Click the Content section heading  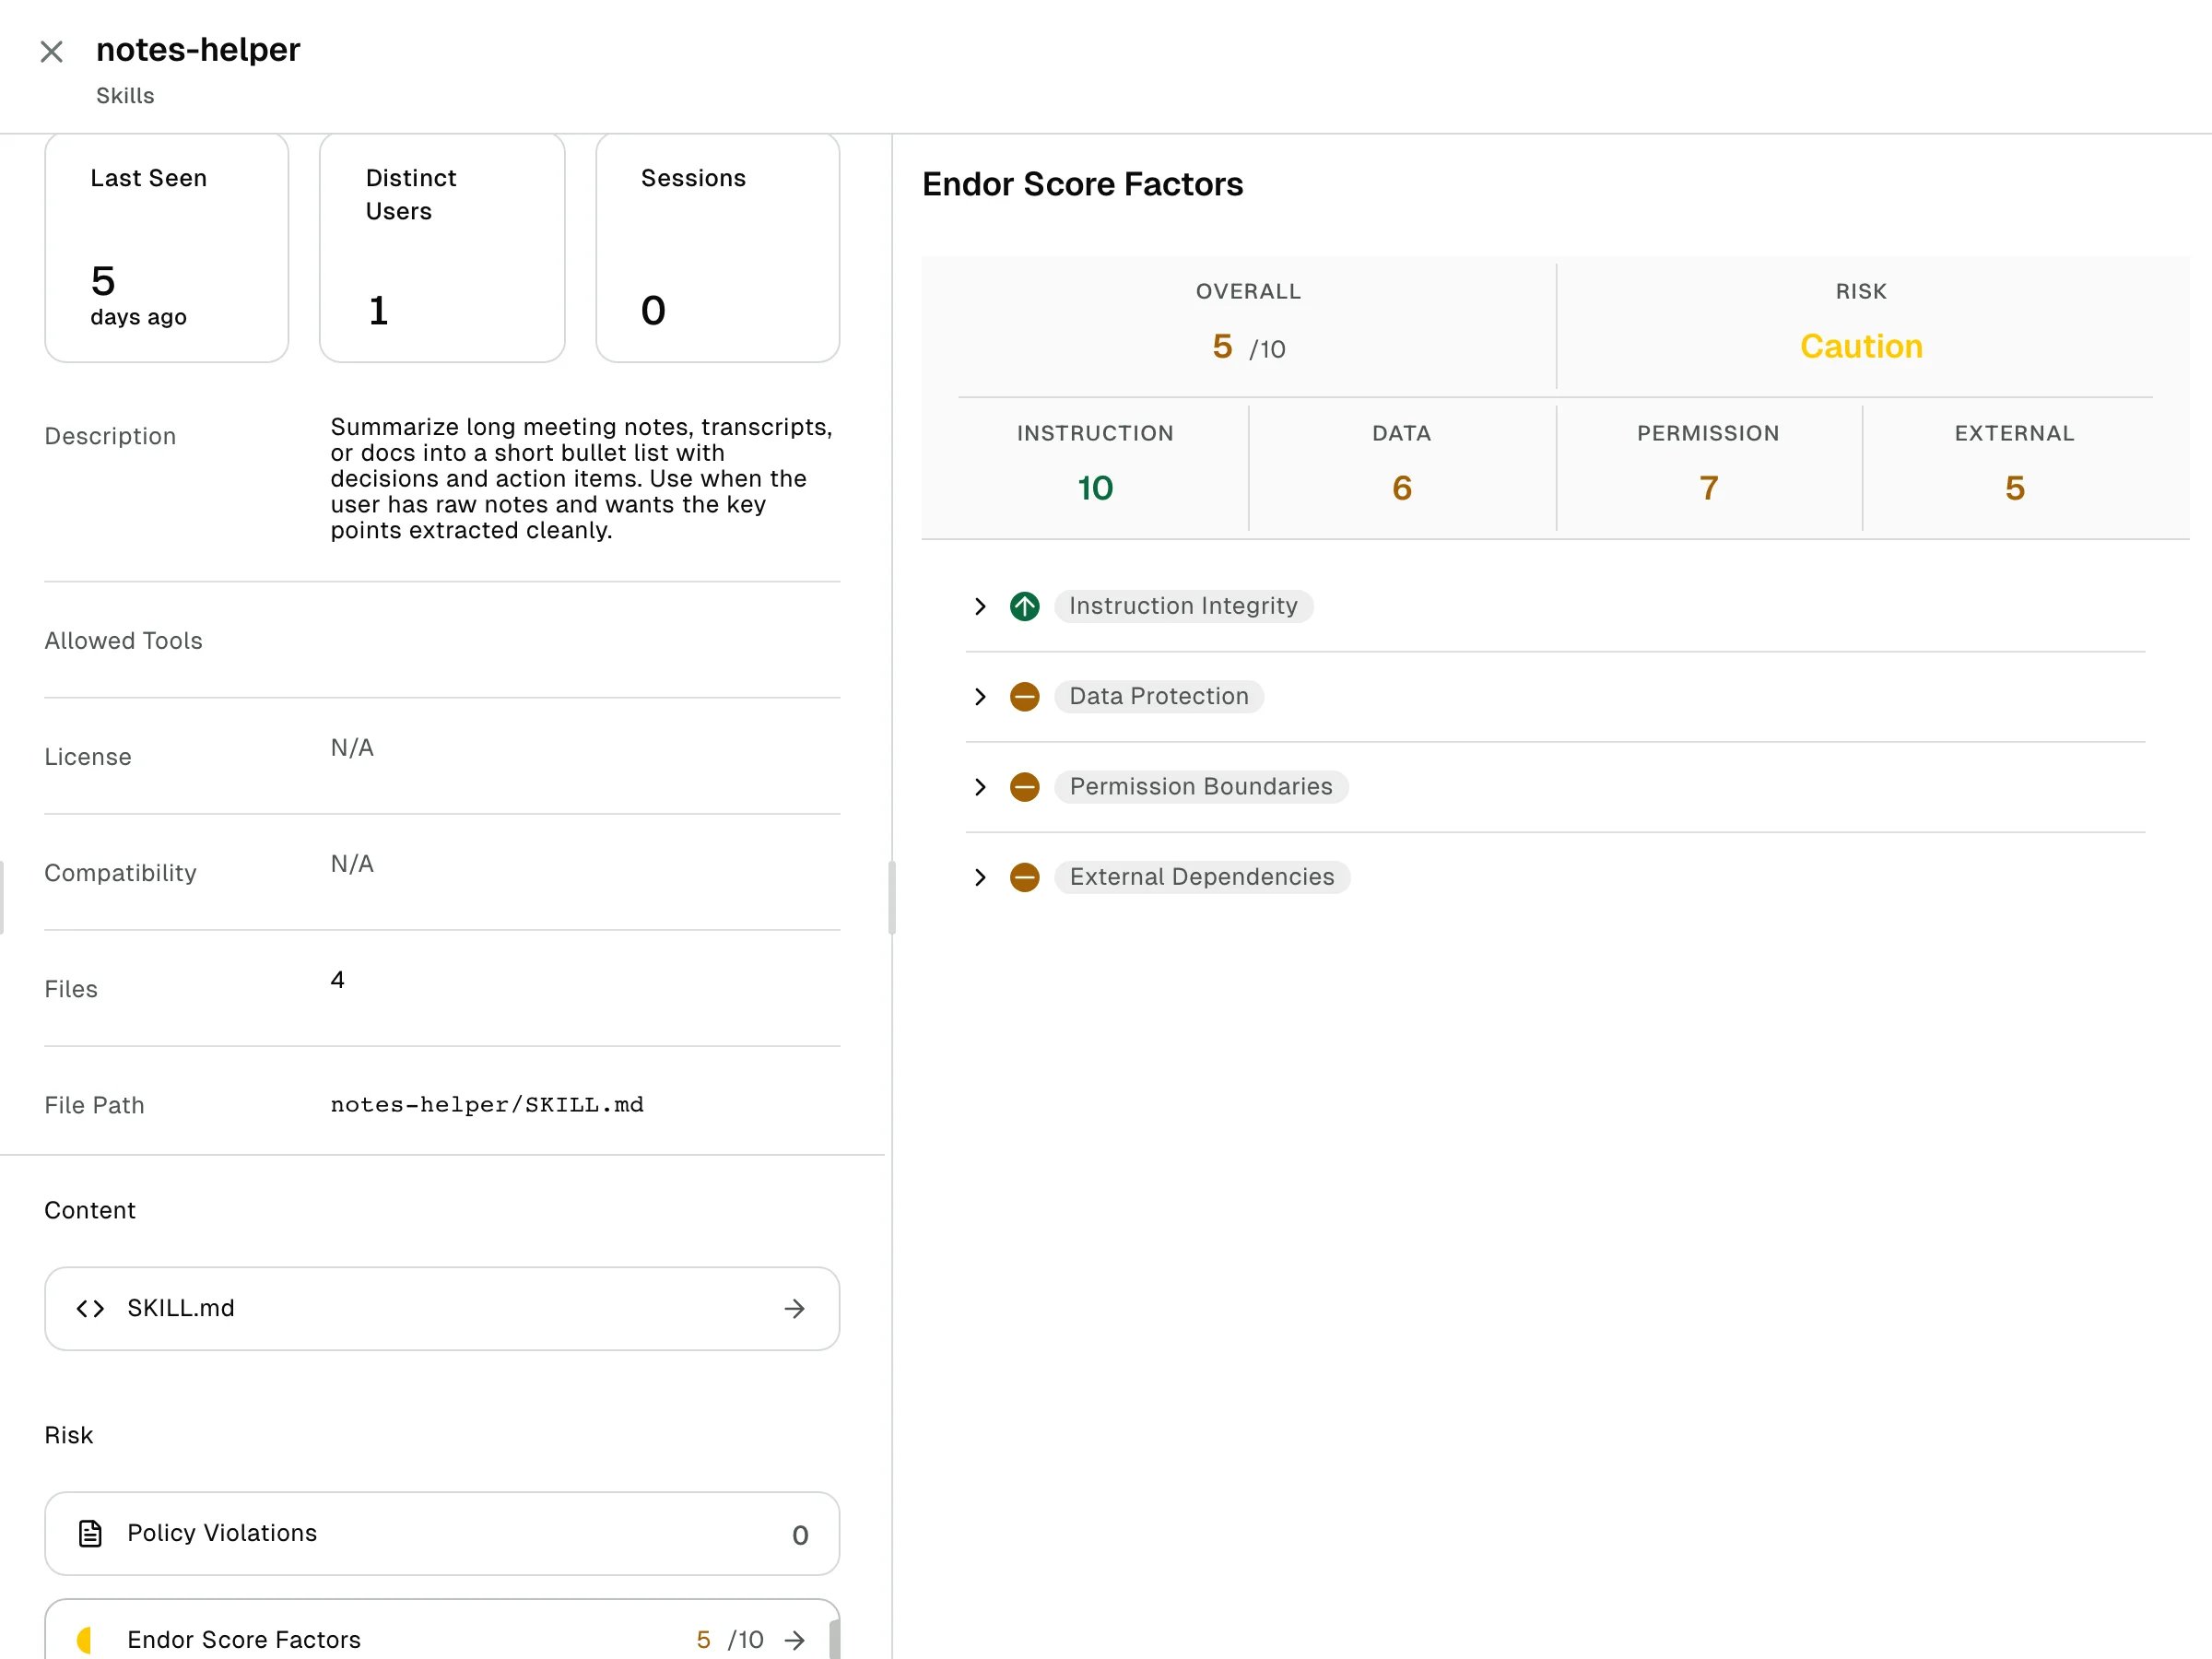tap(90, 1210)
